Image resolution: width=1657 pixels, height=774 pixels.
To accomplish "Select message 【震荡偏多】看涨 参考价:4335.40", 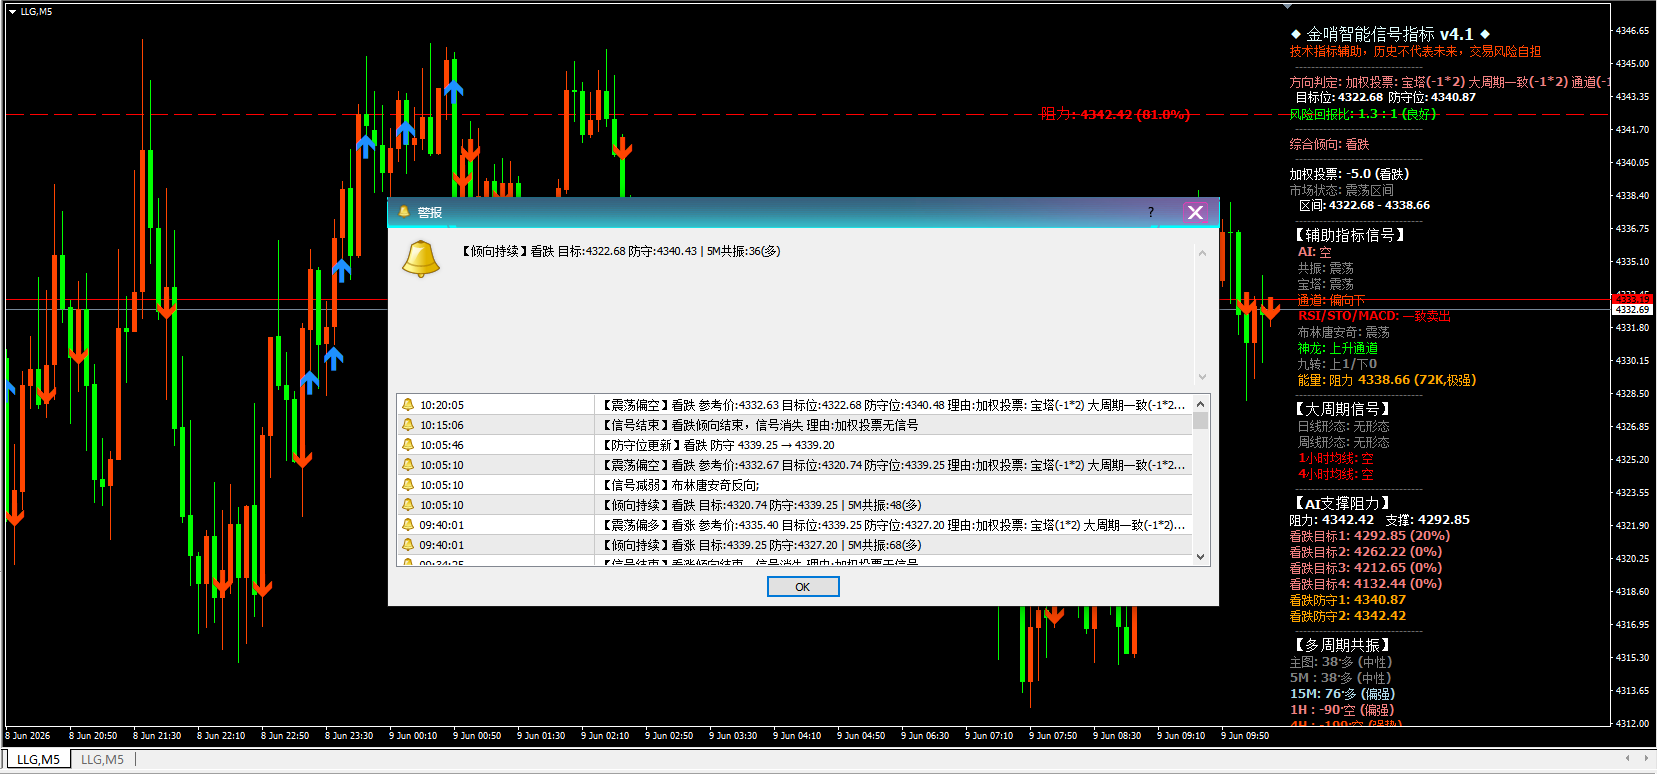I will coord(893,525).
